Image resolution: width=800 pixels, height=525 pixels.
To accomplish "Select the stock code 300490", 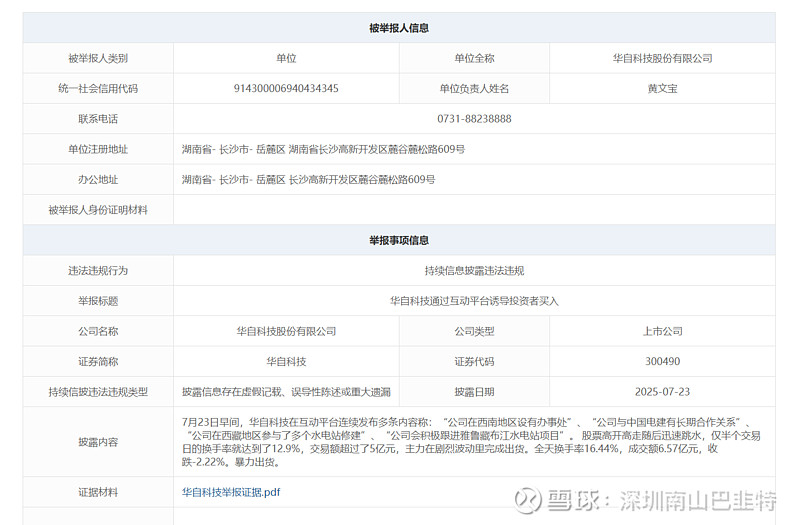I will pos(663,362).
